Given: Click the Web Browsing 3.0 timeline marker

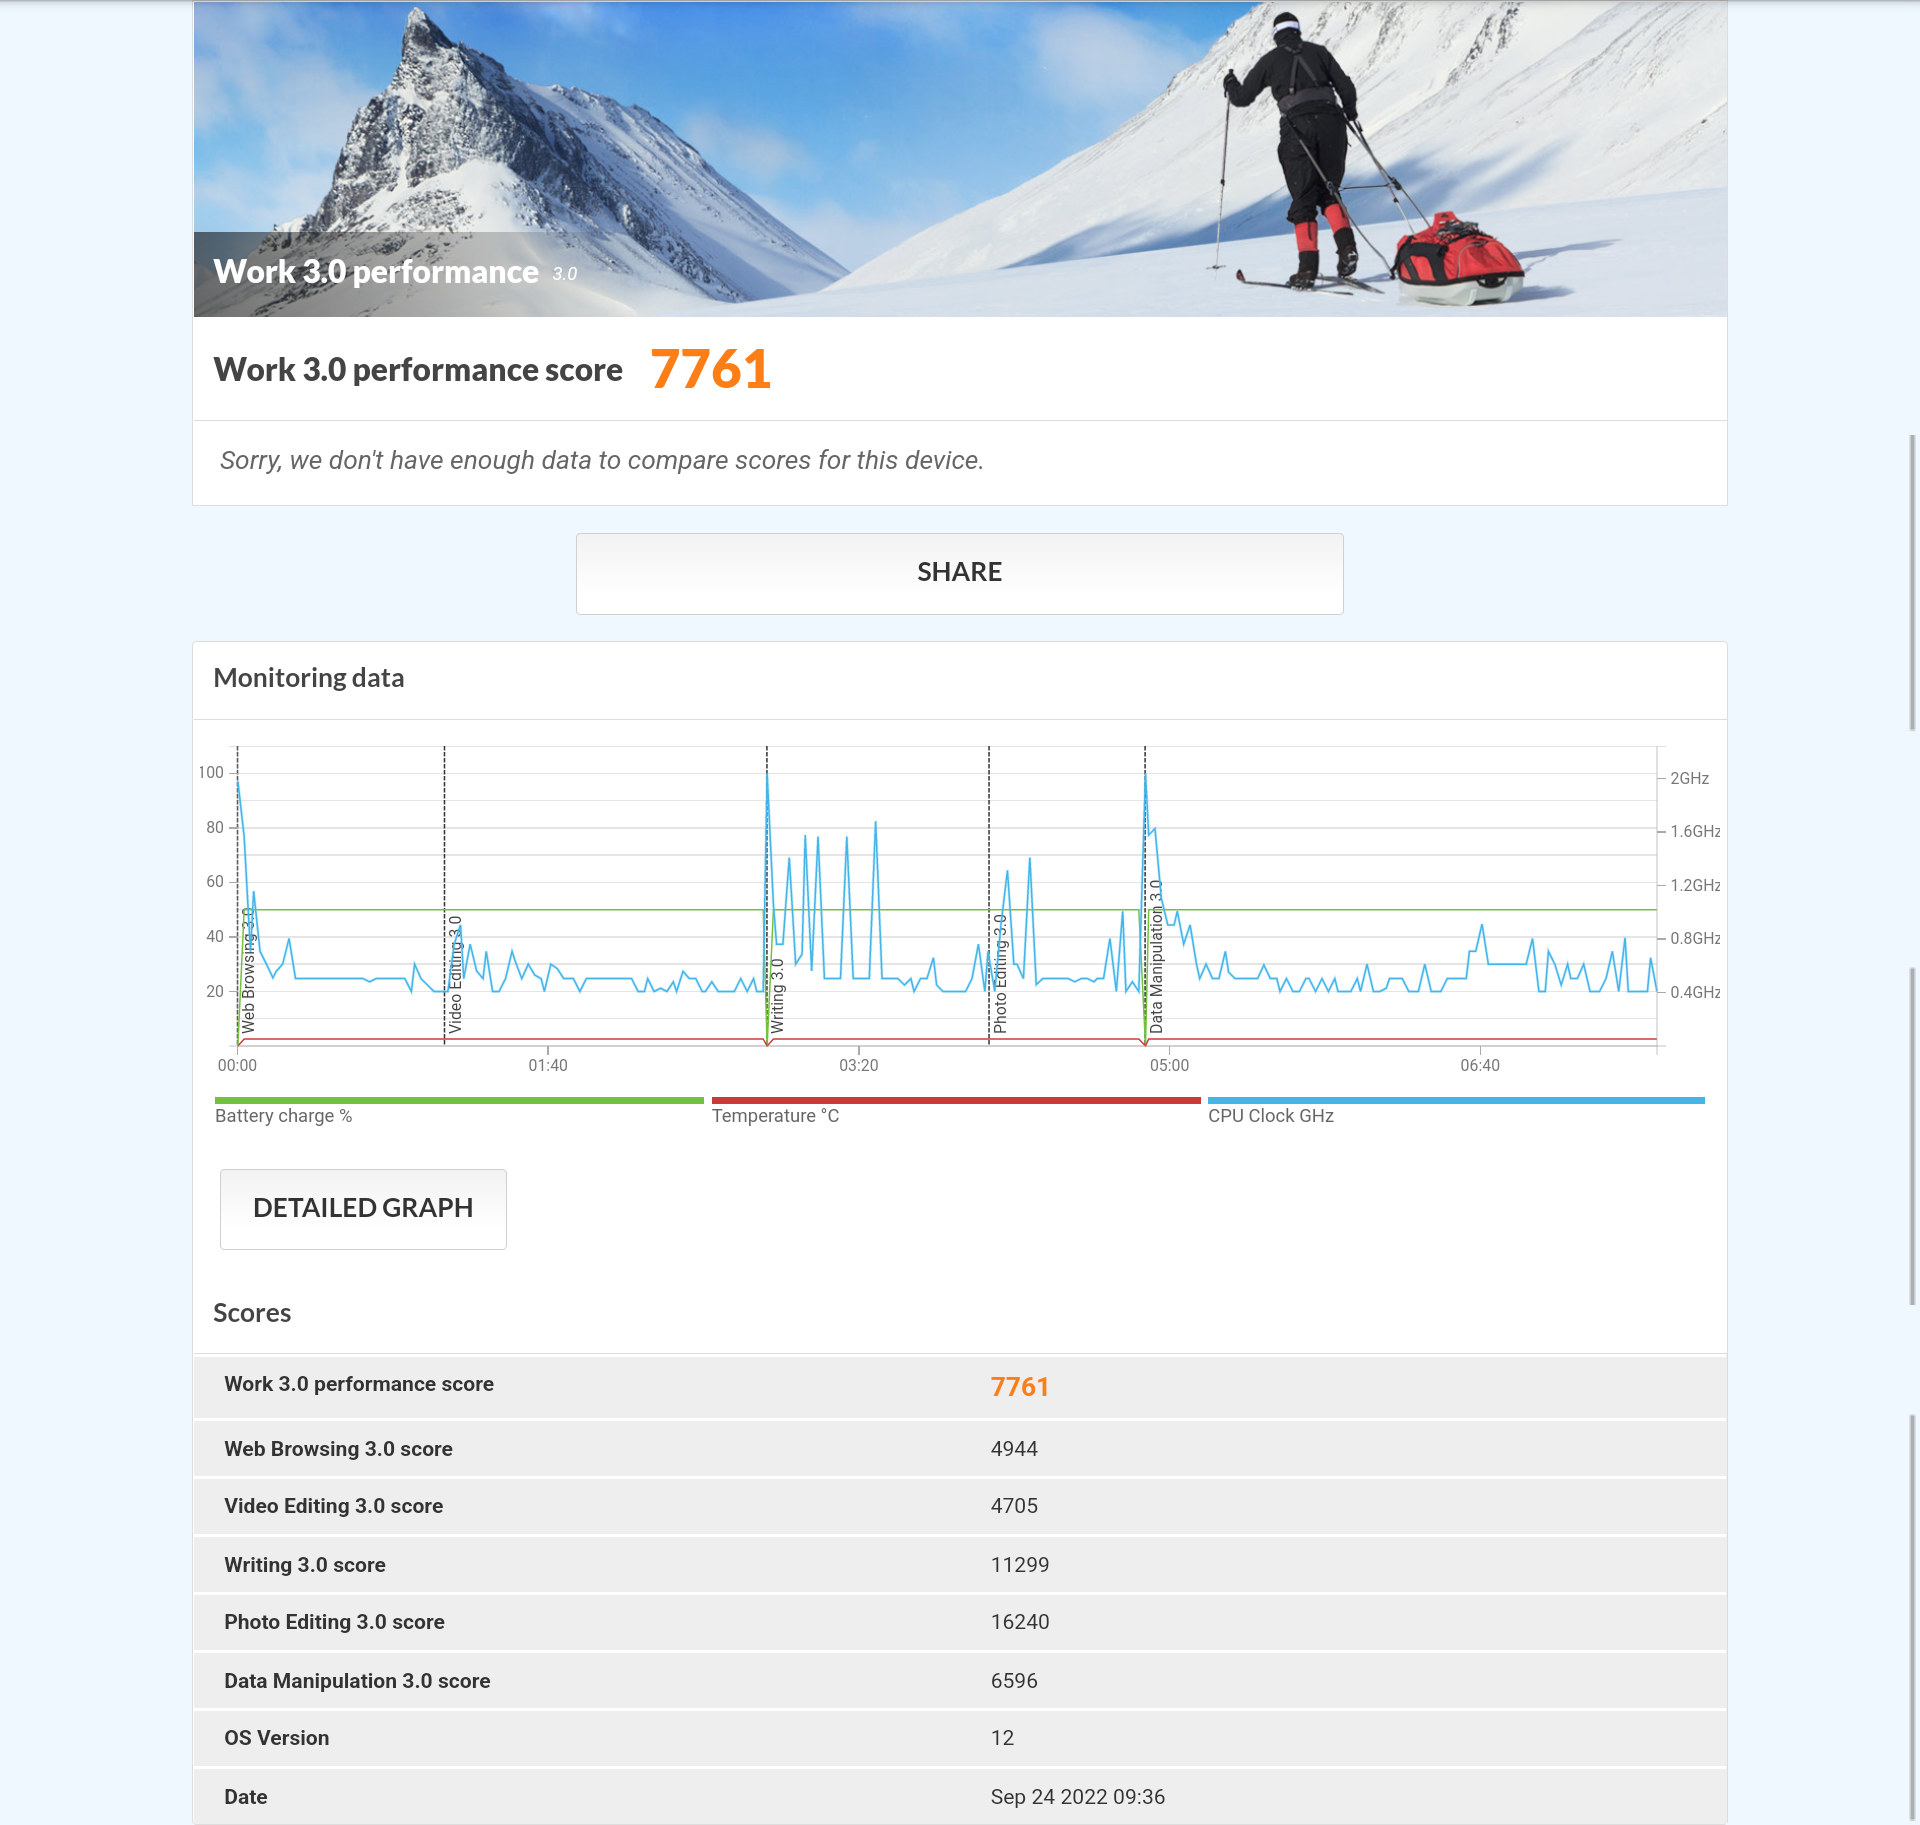Looking at the screenshot, I should (248, 970).
